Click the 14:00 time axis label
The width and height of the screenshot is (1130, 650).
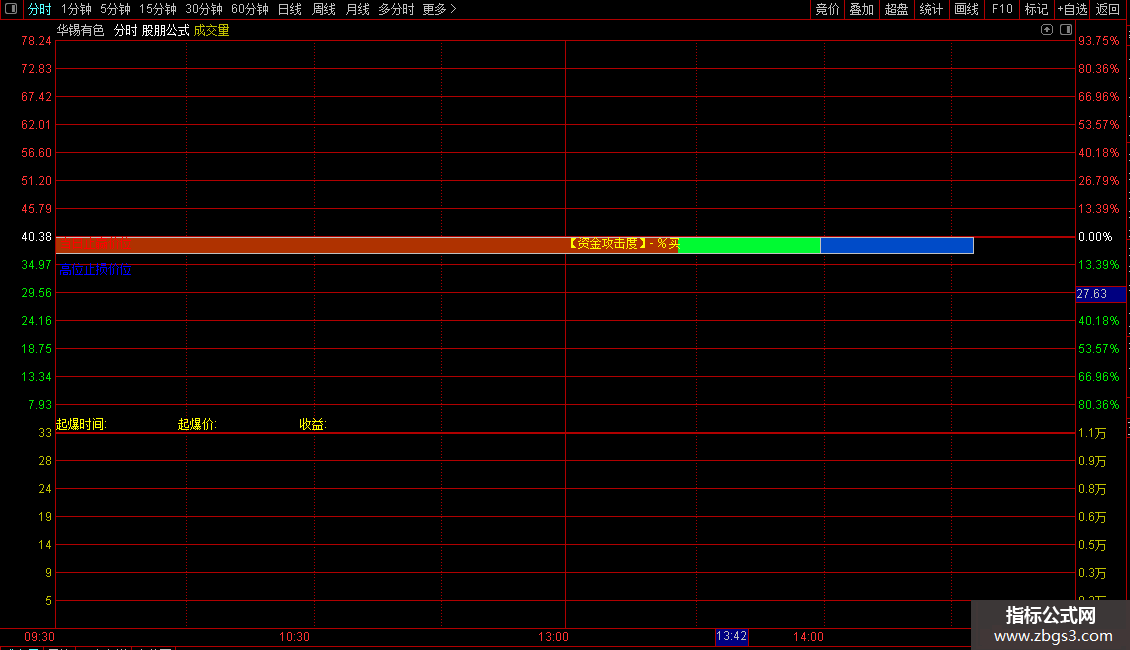coord(809,637)
